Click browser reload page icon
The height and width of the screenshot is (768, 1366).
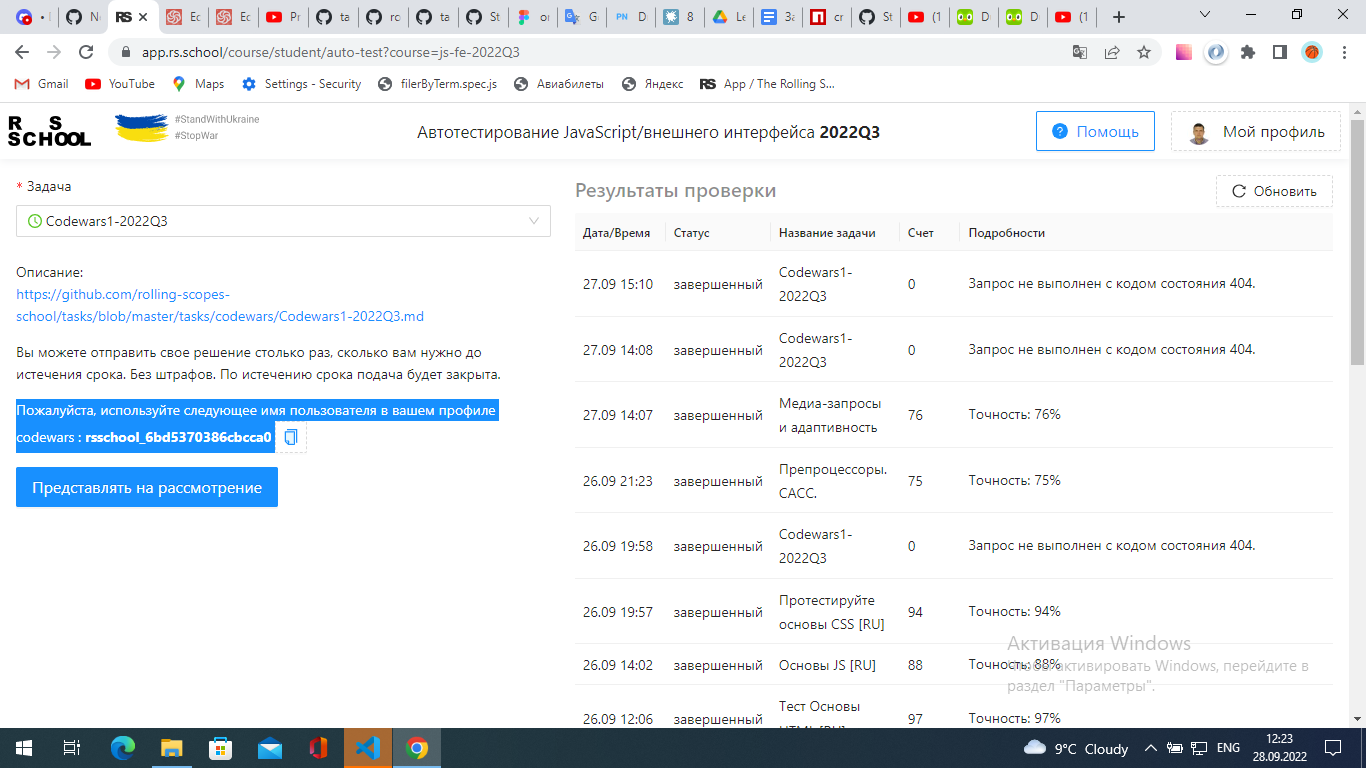(86, 52)
